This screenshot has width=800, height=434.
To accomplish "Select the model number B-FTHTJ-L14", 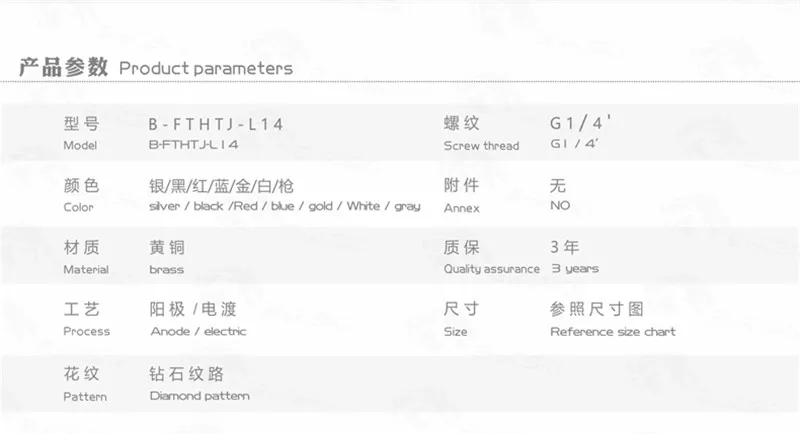I will click(x=216, y=124).
